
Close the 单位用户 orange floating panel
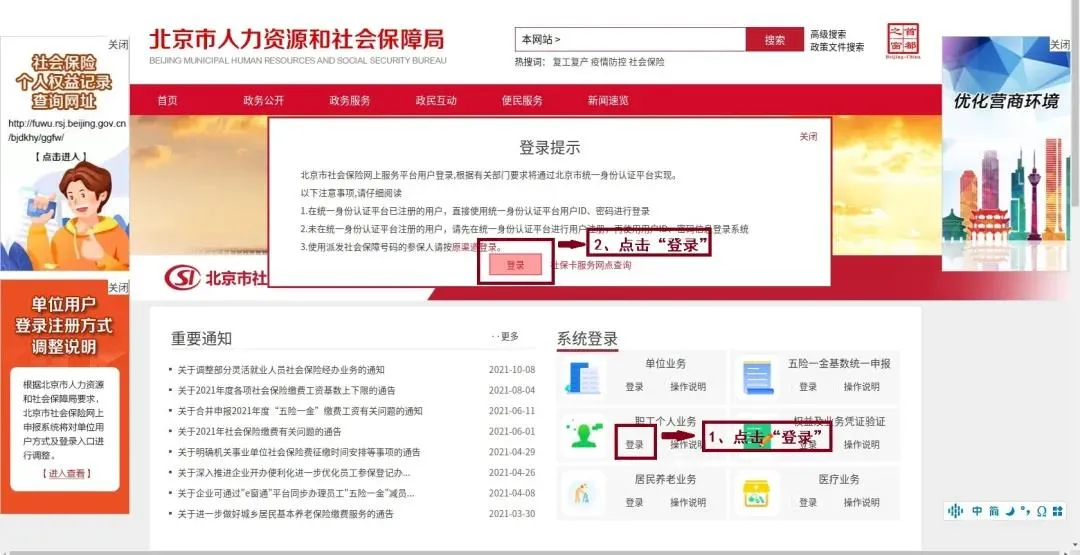click(118, 288)
